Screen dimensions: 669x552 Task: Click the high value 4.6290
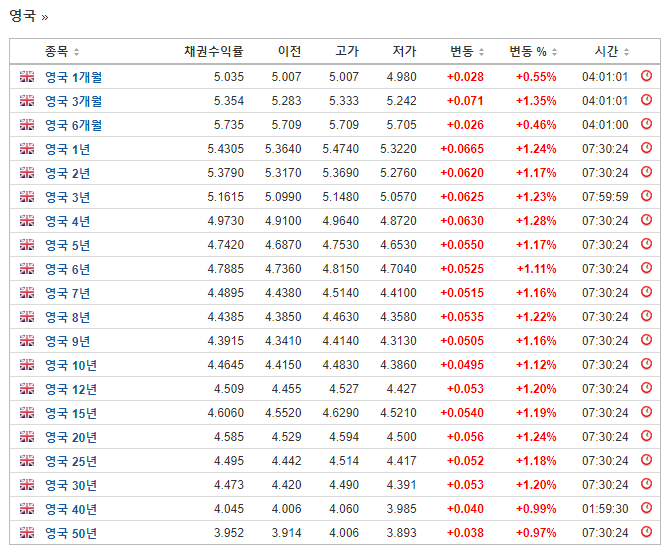point(340,413)
